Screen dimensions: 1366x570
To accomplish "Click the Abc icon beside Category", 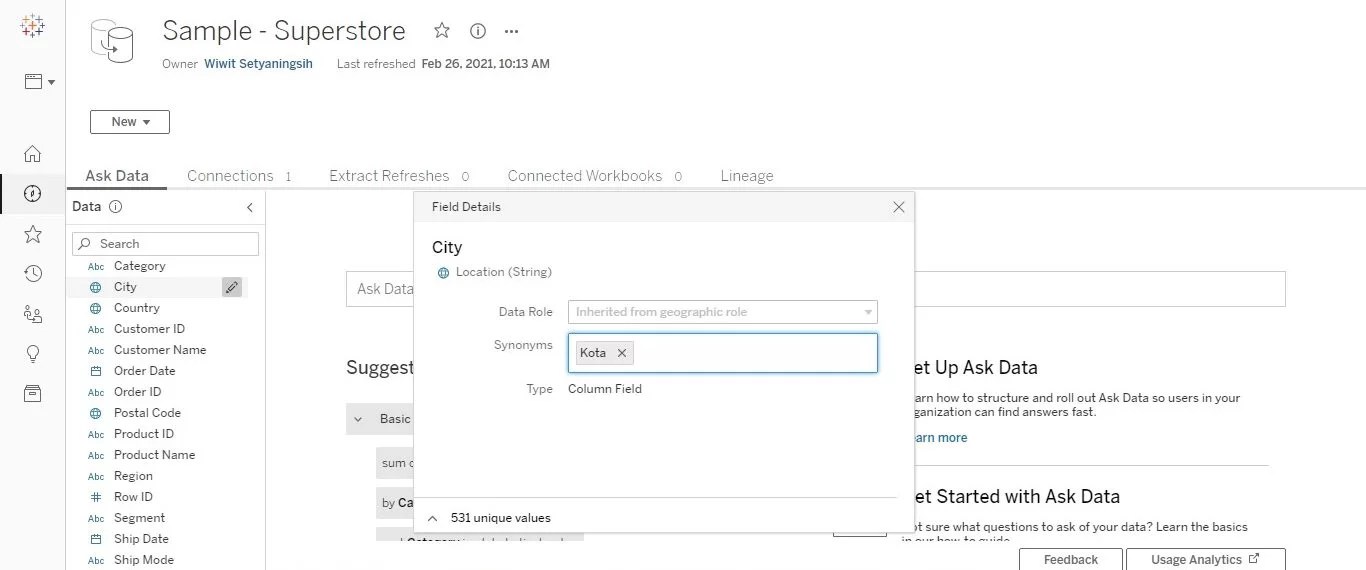I will pos(96,266).
